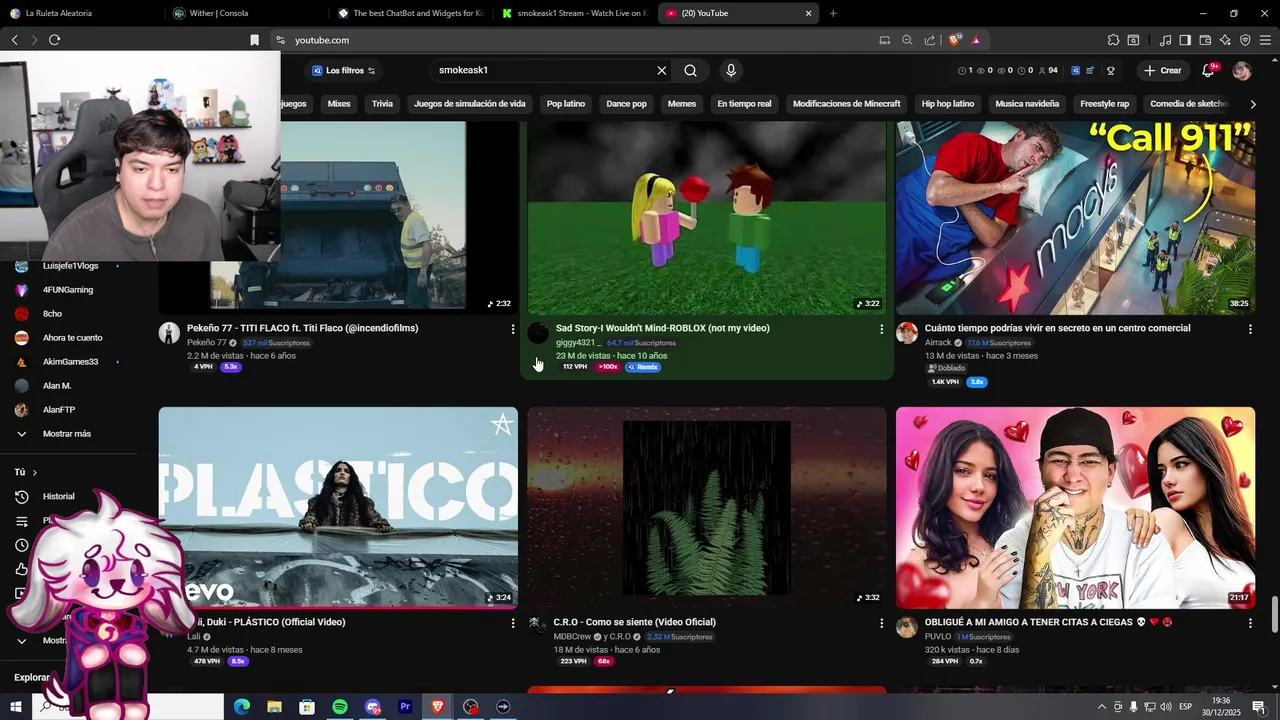Open the Leo AI sparkle icon
Viewport: 1280px width, 720px height.
pos(1225,40)
